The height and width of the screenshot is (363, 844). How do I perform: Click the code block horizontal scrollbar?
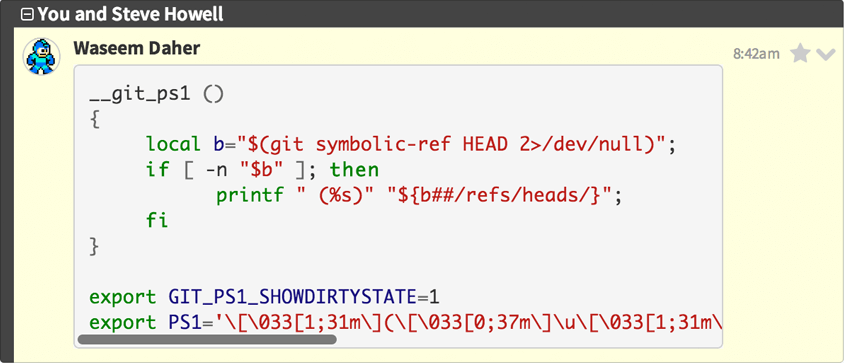click(x=207, y=339)
